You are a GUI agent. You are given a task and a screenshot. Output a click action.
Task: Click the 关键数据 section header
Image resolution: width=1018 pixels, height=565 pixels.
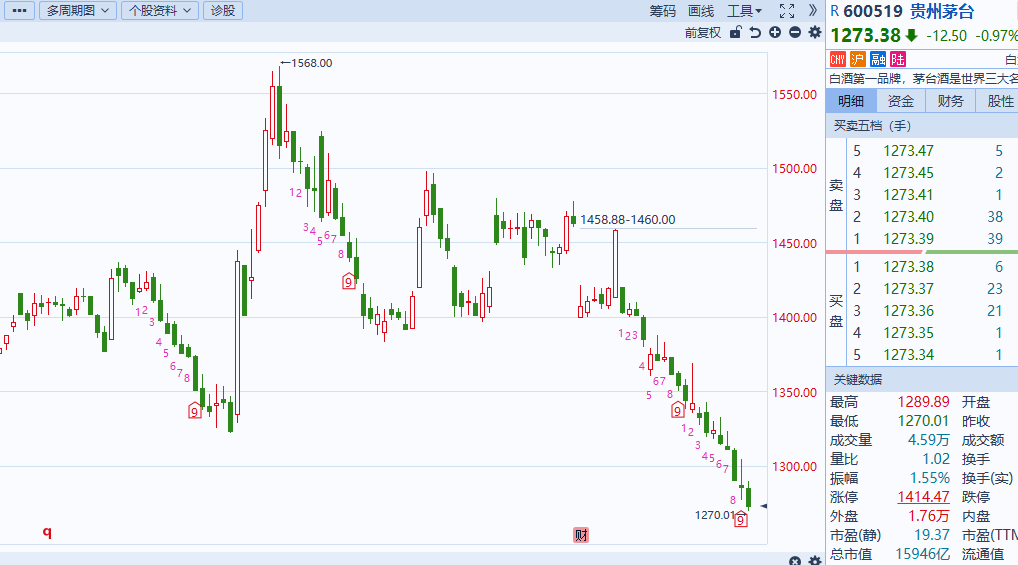click(858, 379)
